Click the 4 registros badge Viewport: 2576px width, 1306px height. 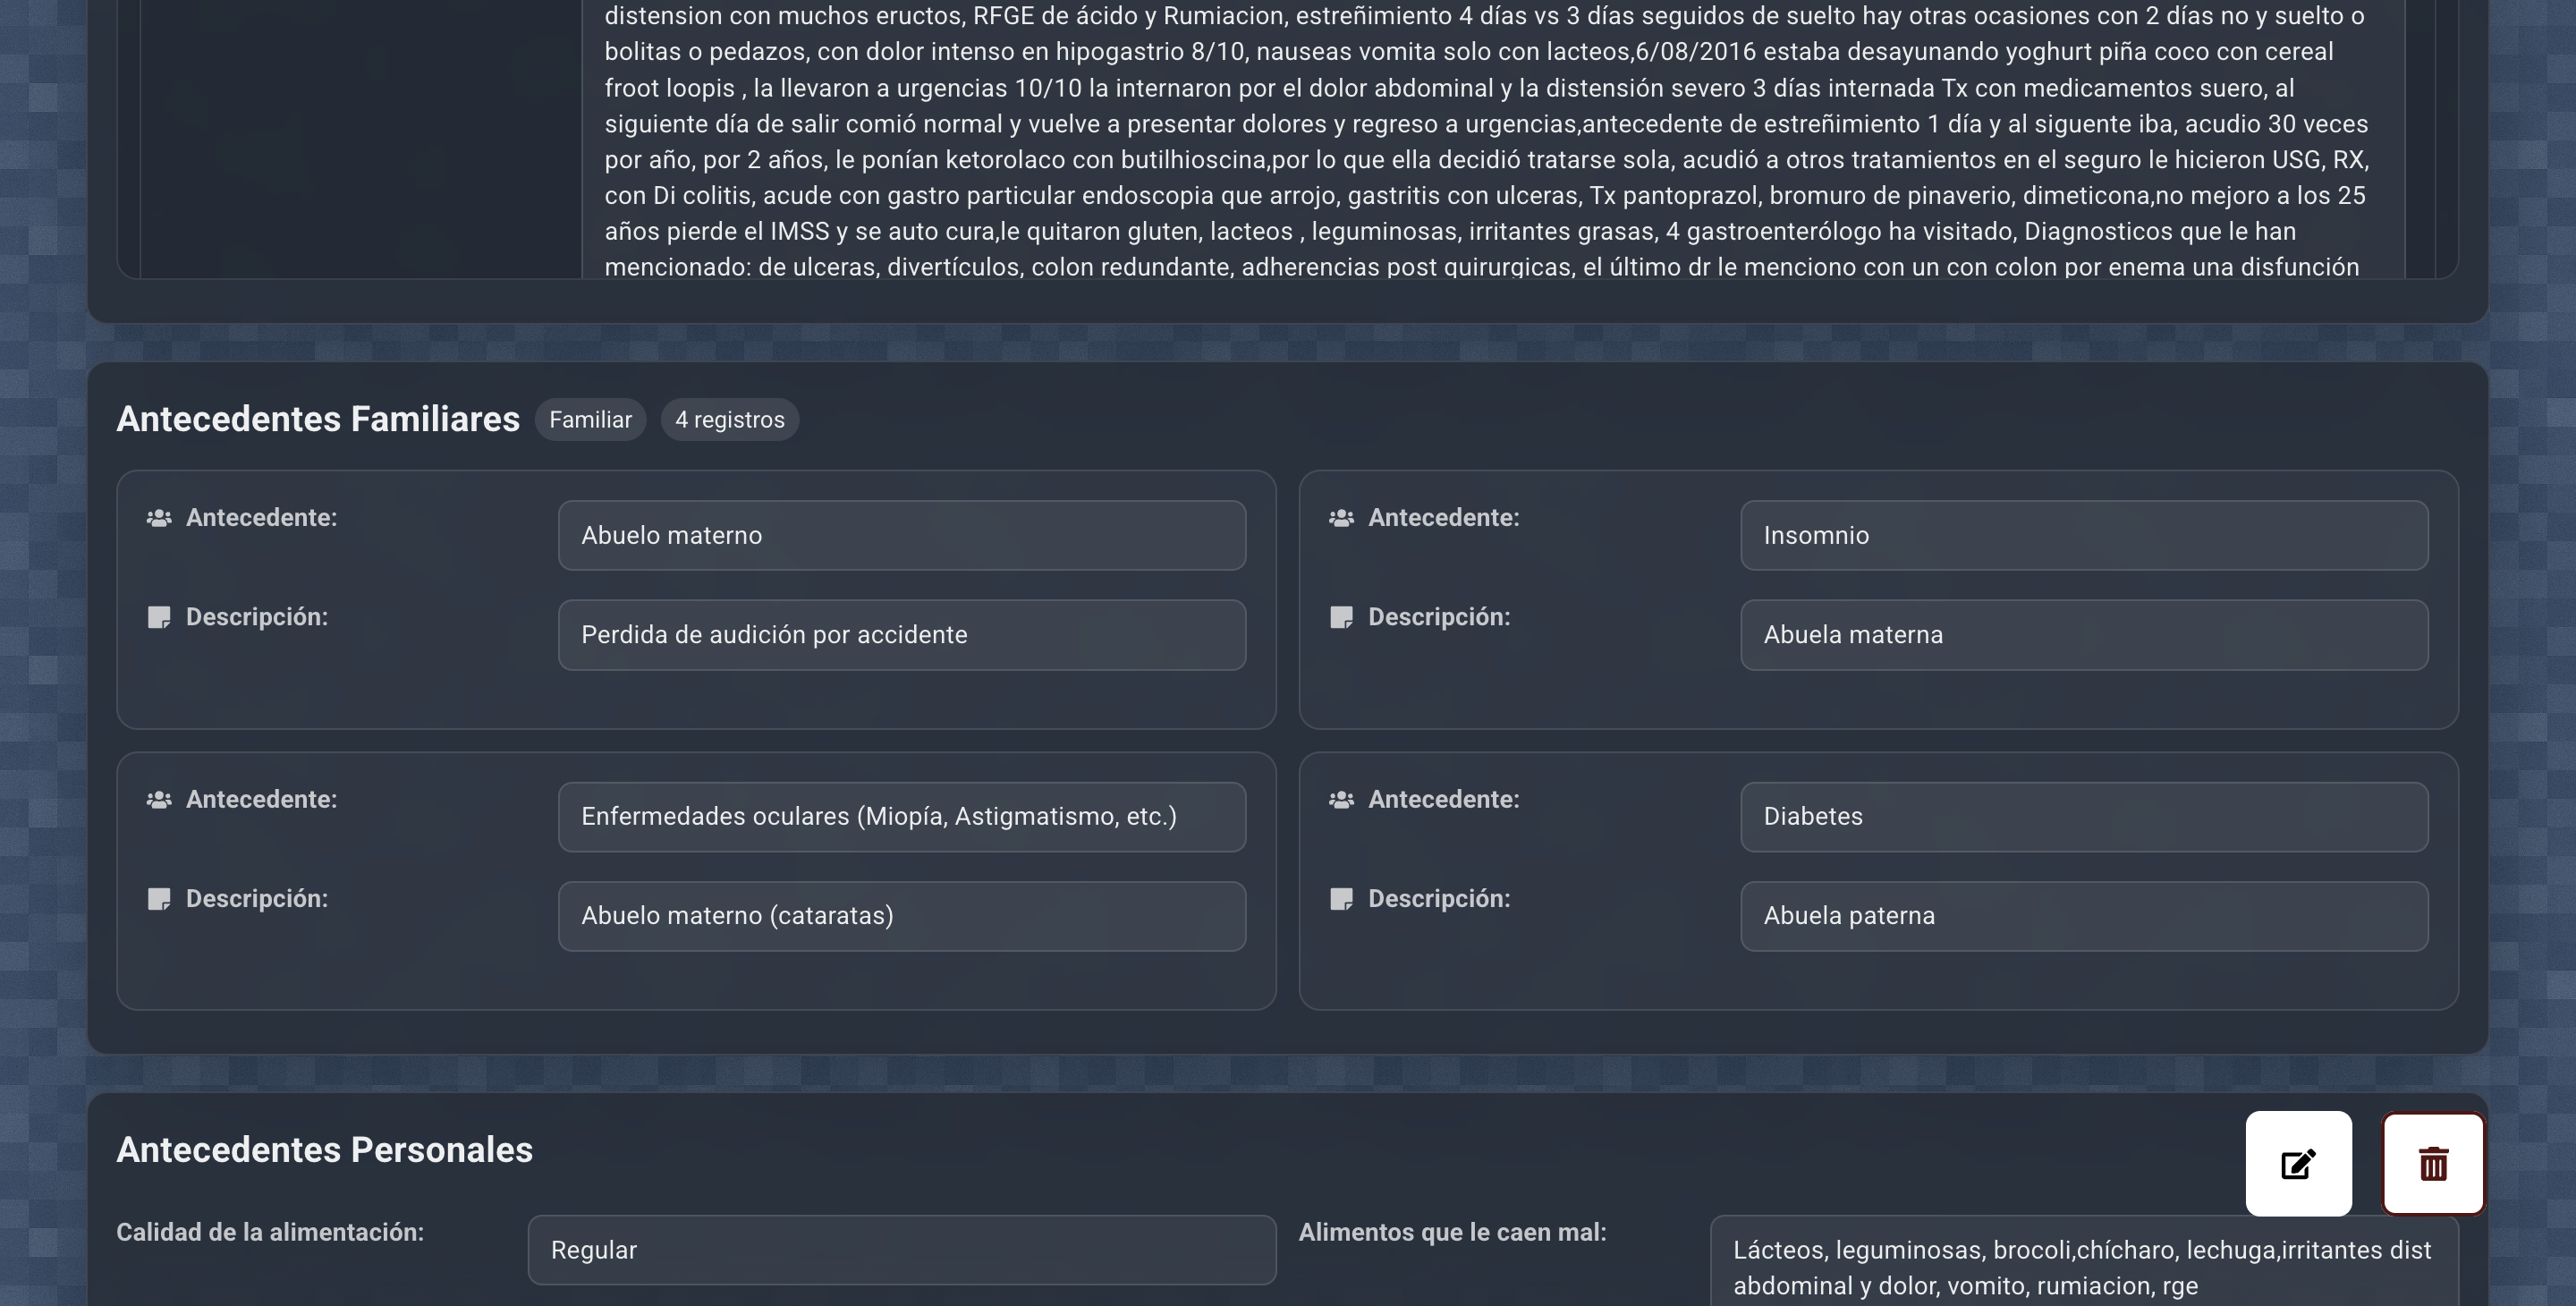729,419
